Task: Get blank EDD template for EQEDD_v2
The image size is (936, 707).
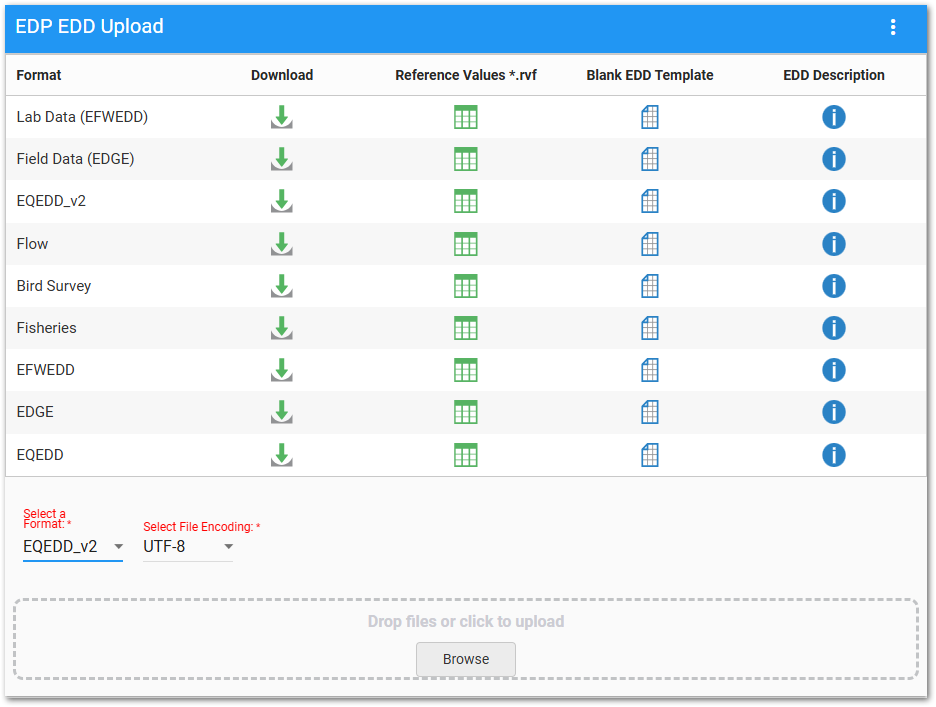Action: (x=650, y=201)
